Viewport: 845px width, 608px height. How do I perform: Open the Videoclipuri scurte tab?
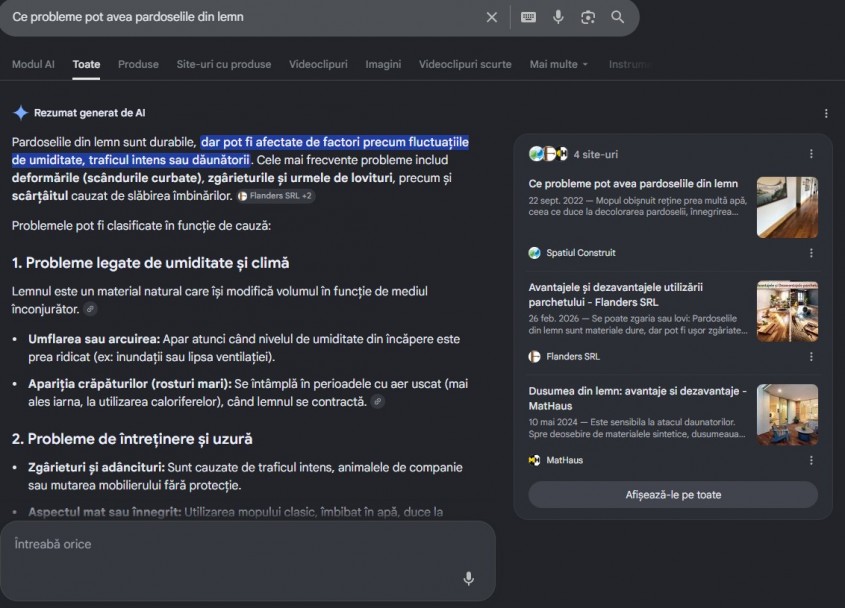tap(465, 64)
